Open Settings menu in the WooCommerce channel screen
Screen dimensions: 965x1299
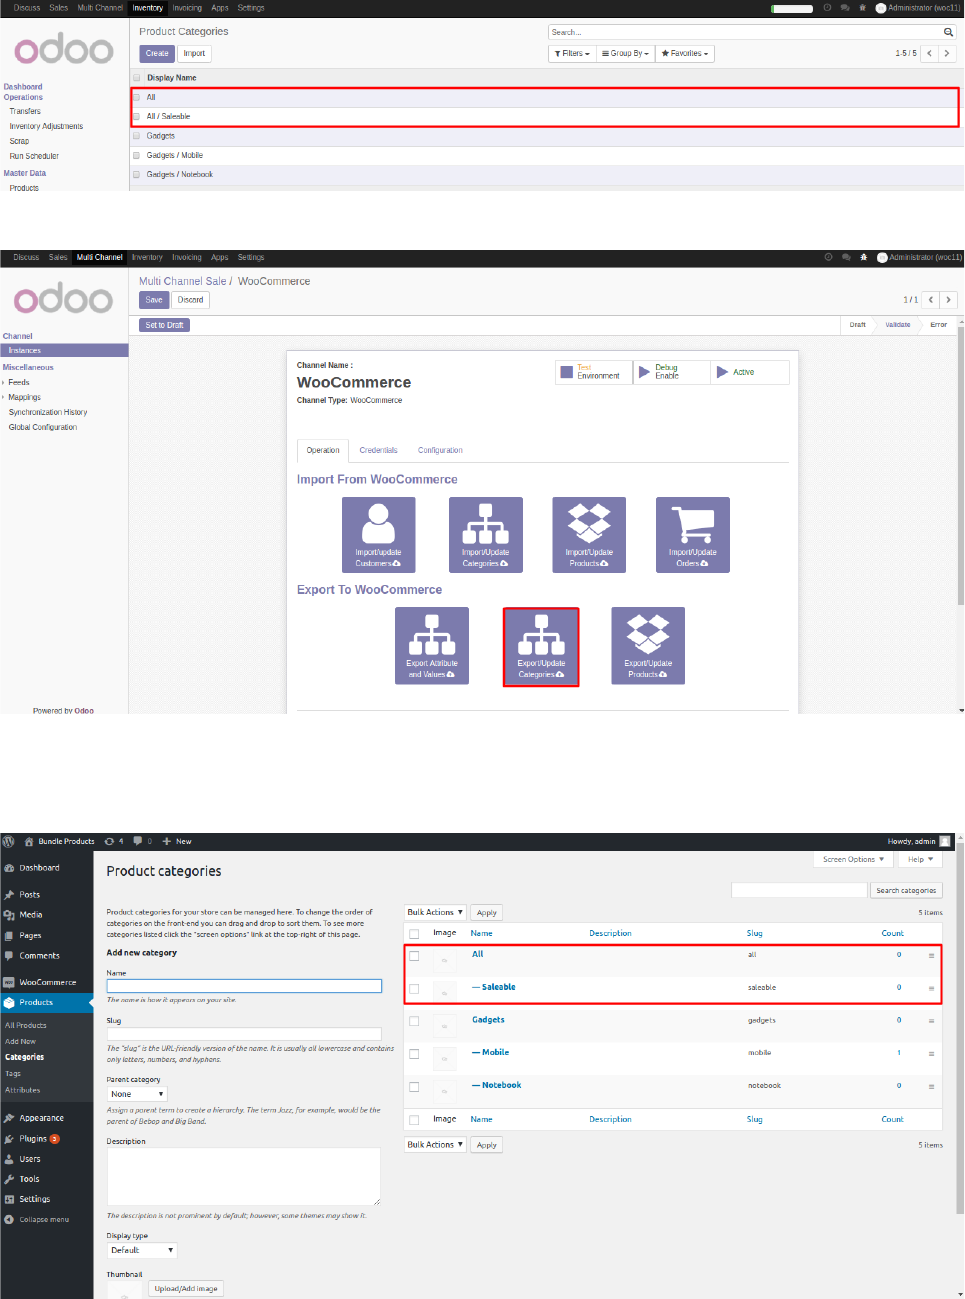(x=251, y=257)
